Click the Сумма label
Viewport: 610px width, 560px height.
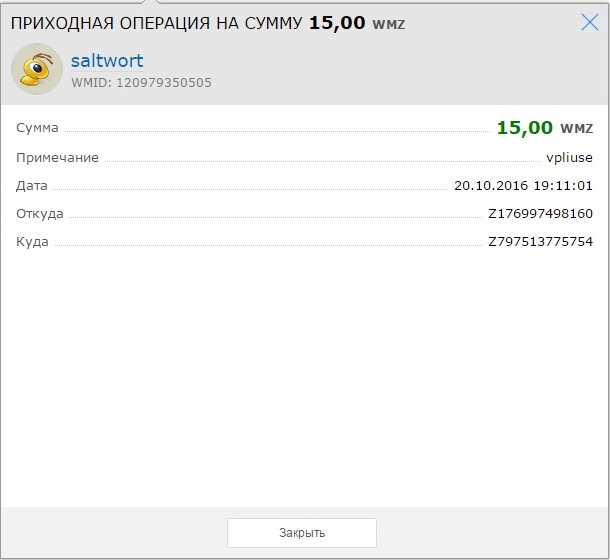(x=37, y=128)
